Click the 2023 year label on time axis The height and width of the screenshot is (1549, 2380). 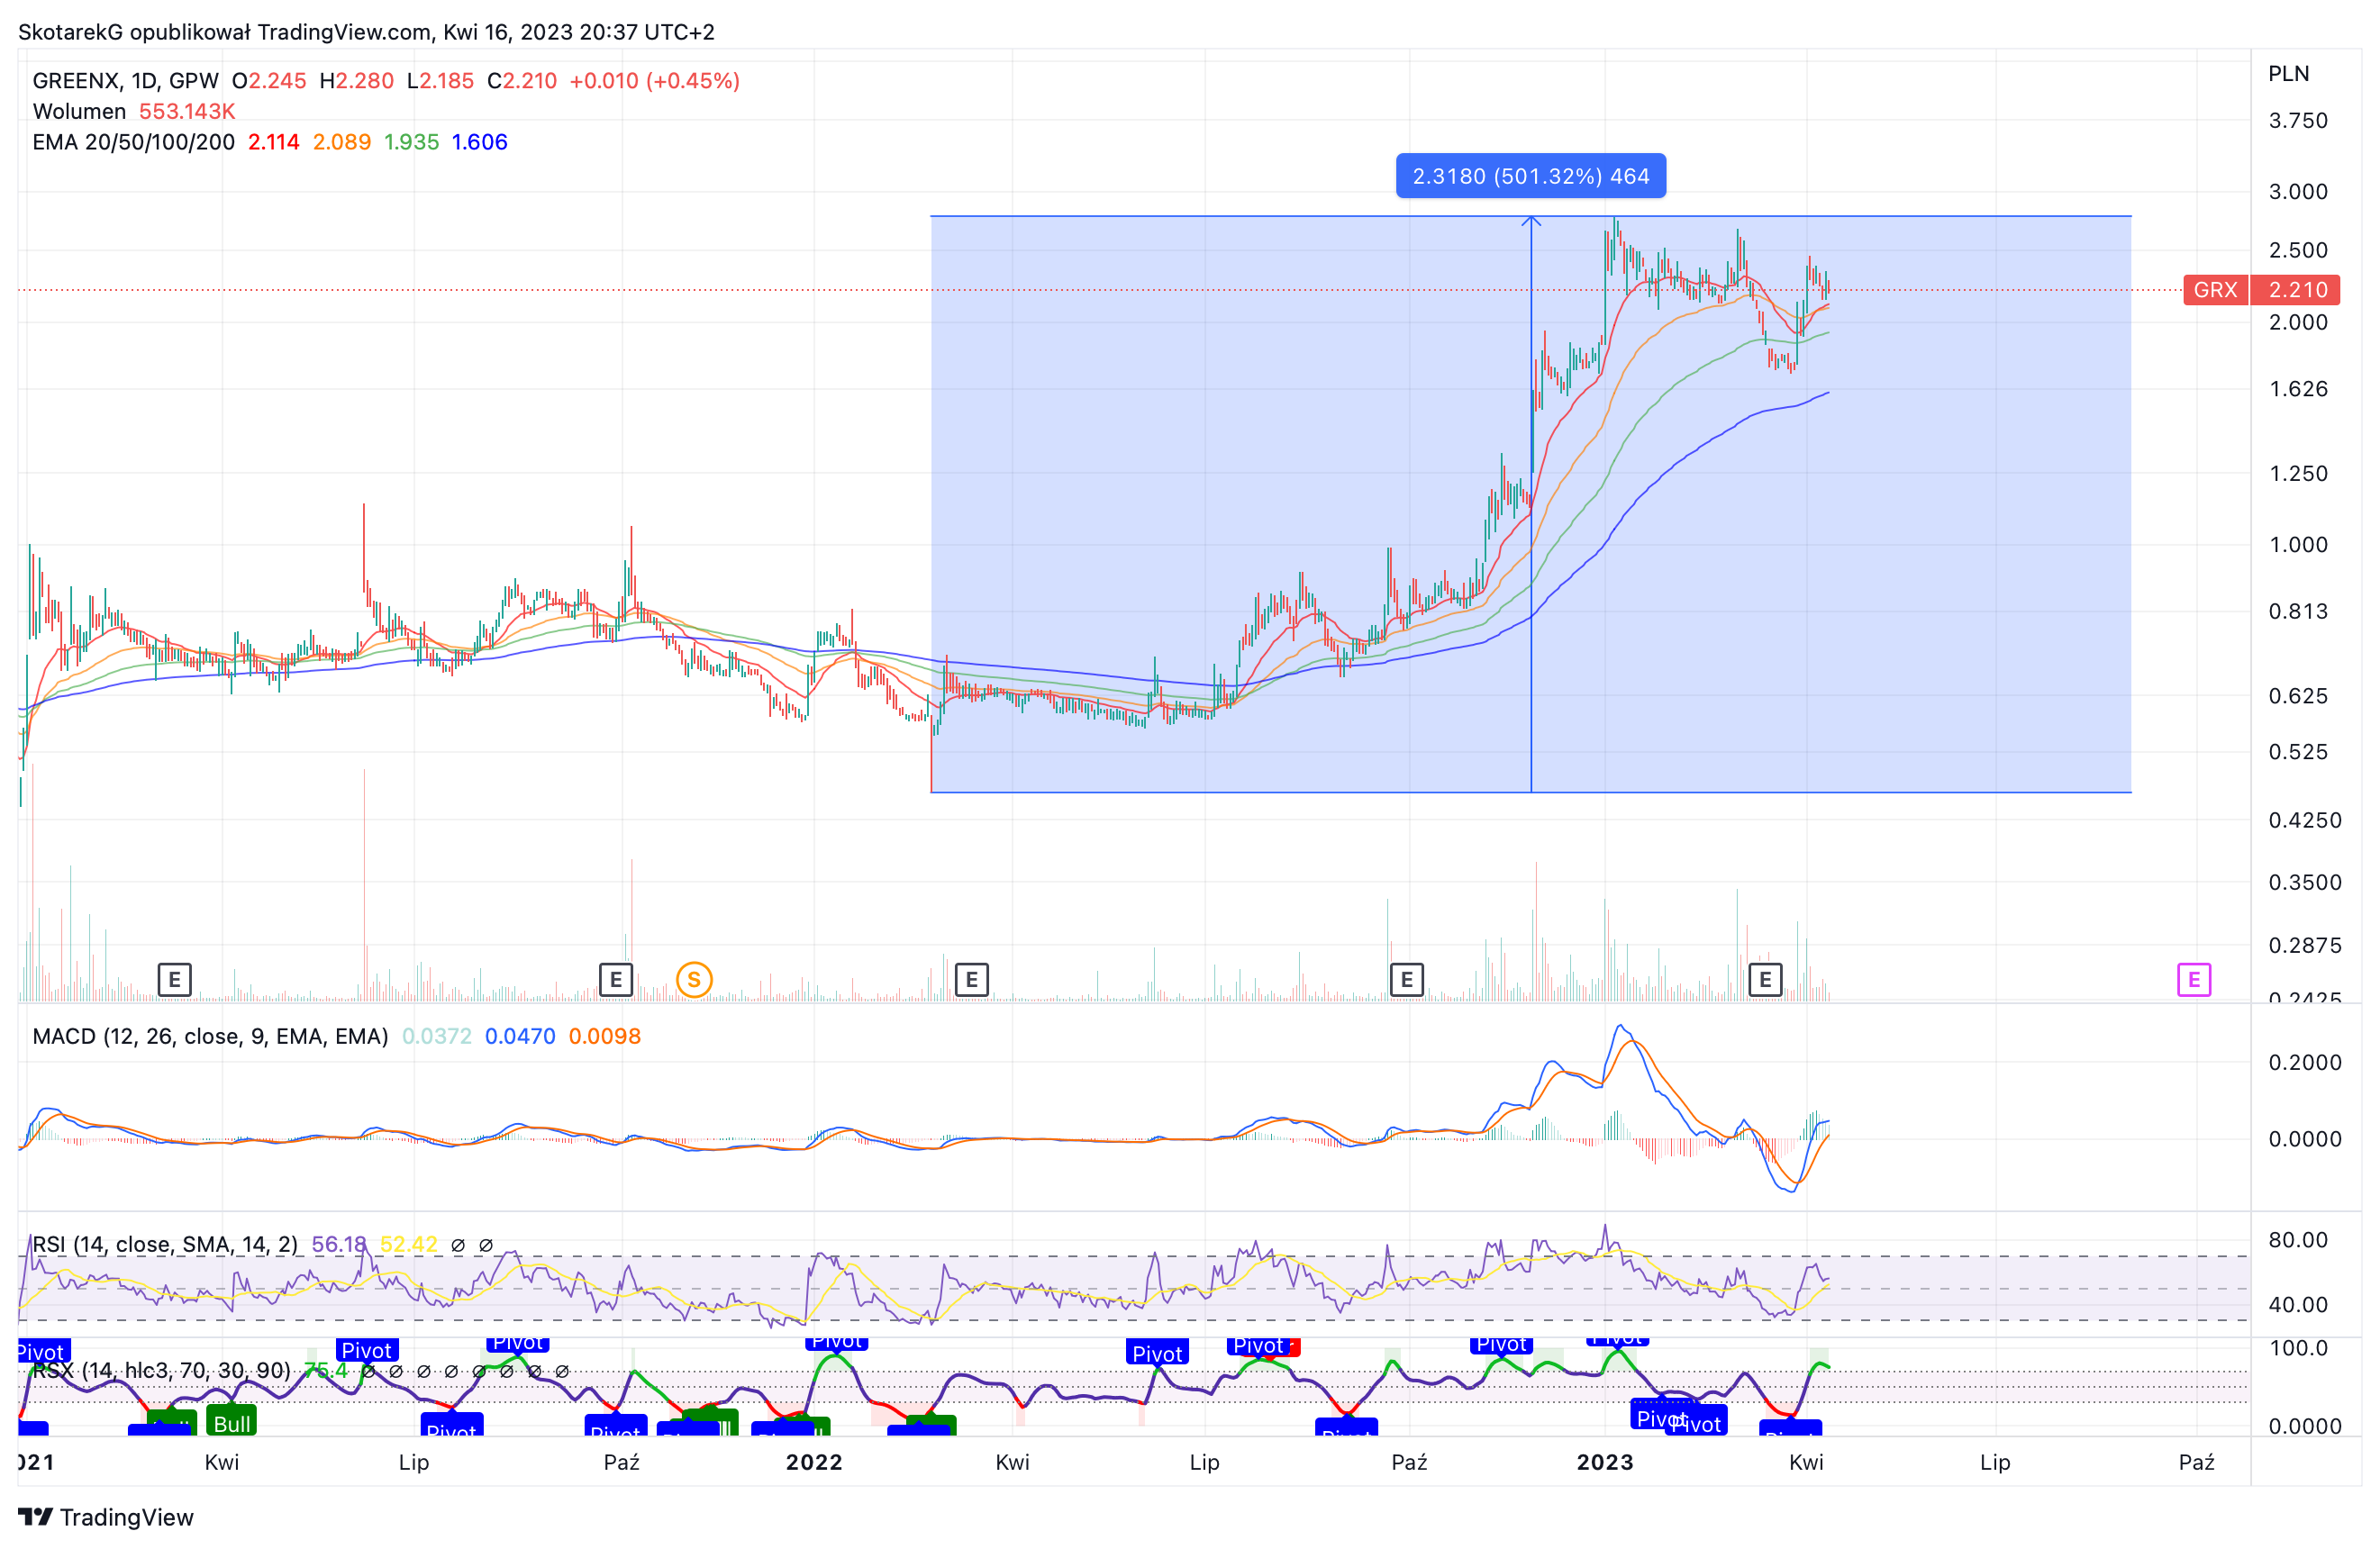pos(1605,1462)
